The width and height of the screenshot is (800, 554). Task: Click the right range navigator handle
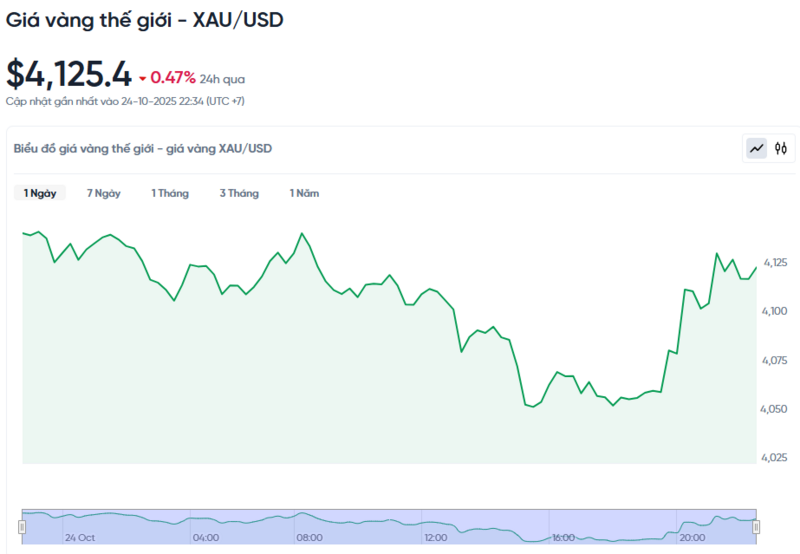tap(756, 526)
